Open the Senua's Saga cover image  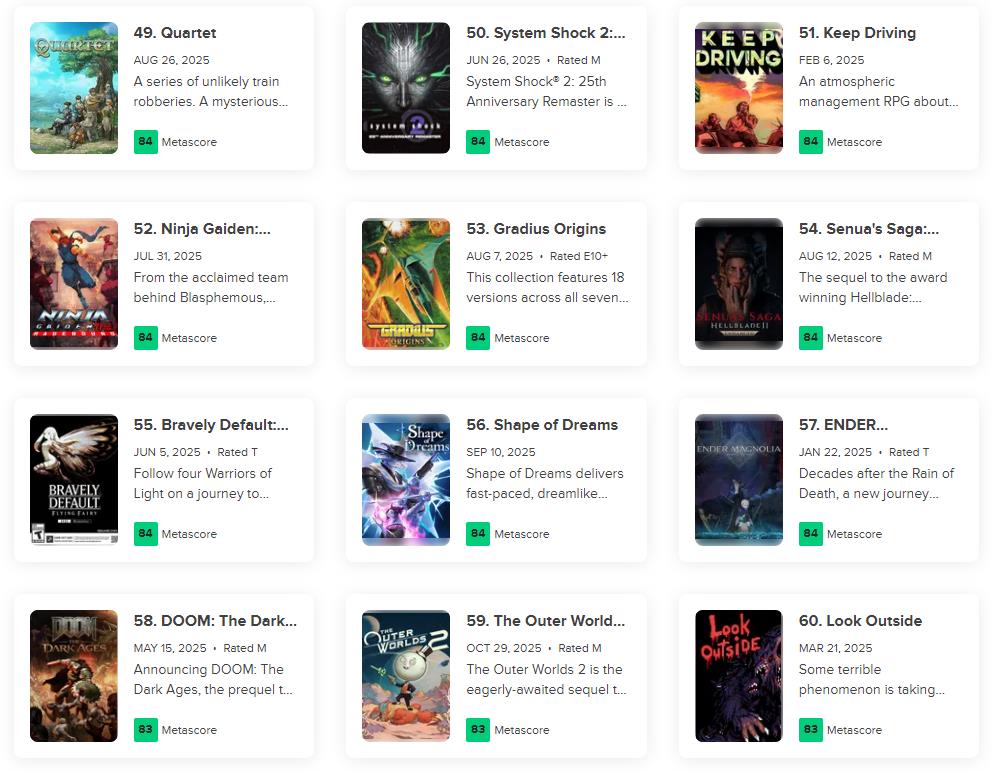click(738, 284)
